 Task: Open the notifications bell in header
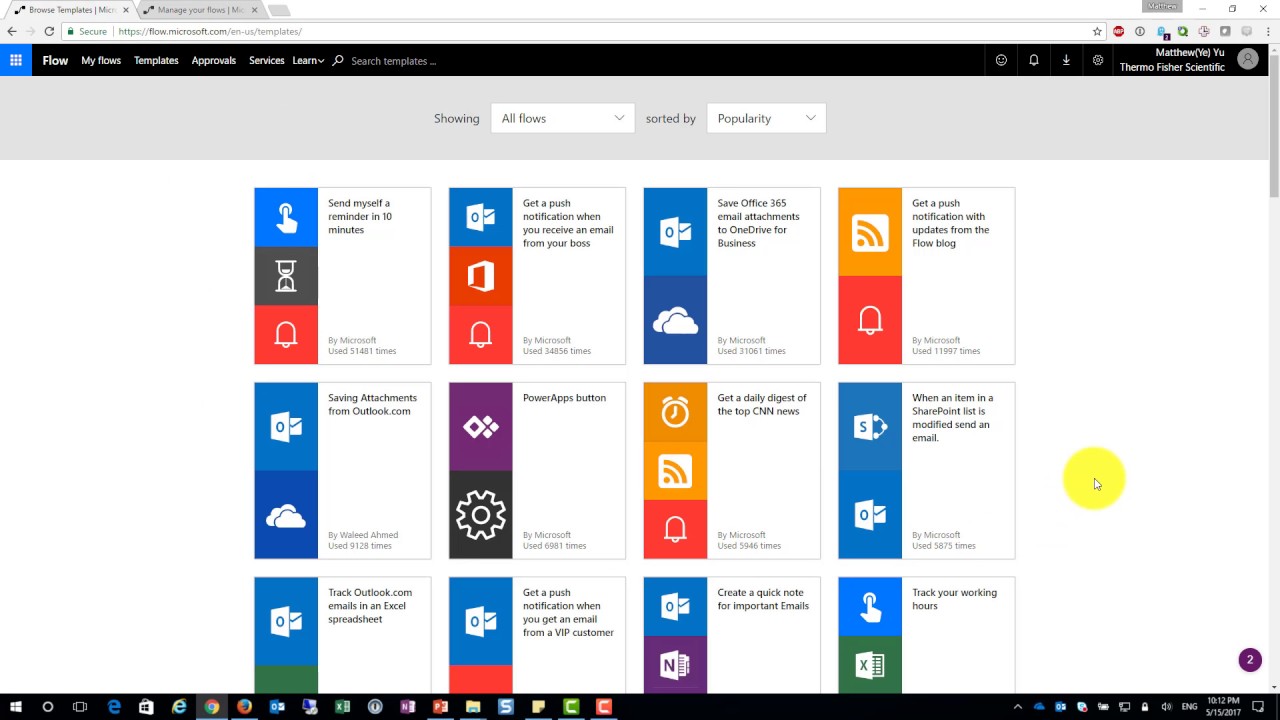[1034, 60]
